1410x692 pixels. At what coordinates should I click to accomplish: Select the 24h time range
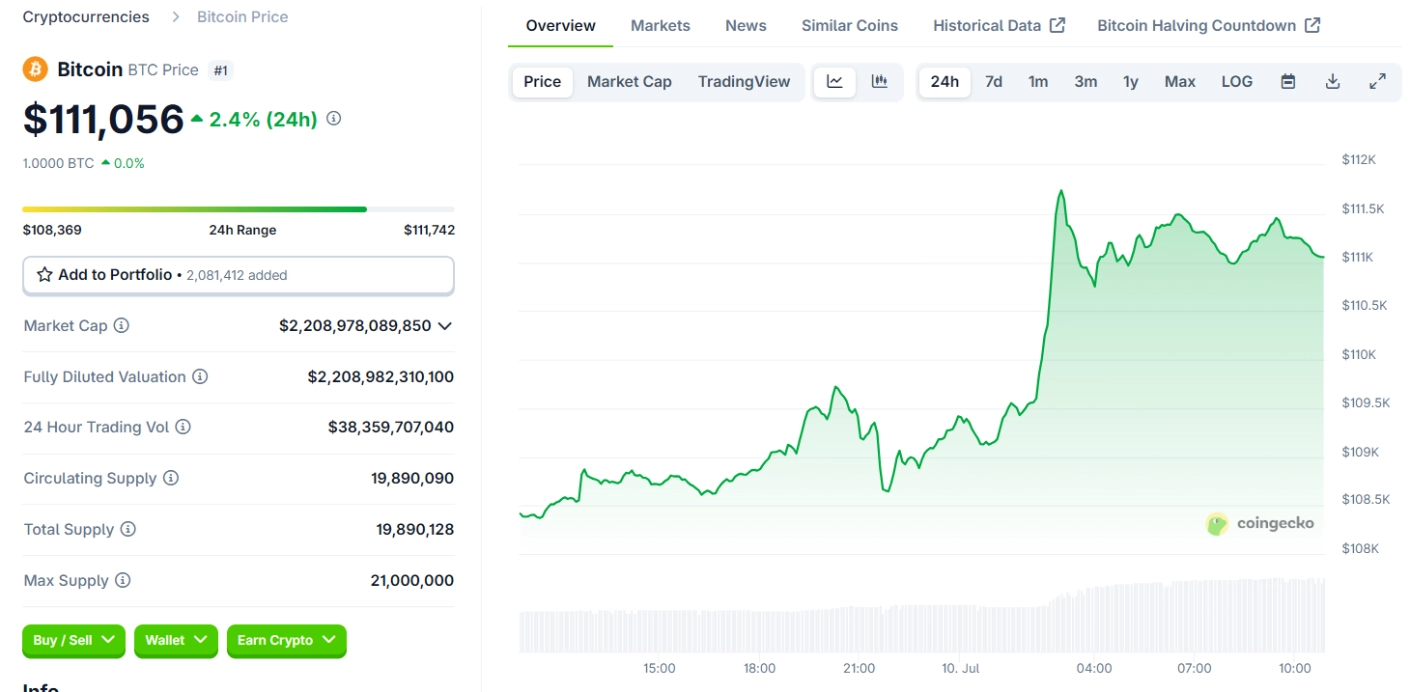[945, 81]
